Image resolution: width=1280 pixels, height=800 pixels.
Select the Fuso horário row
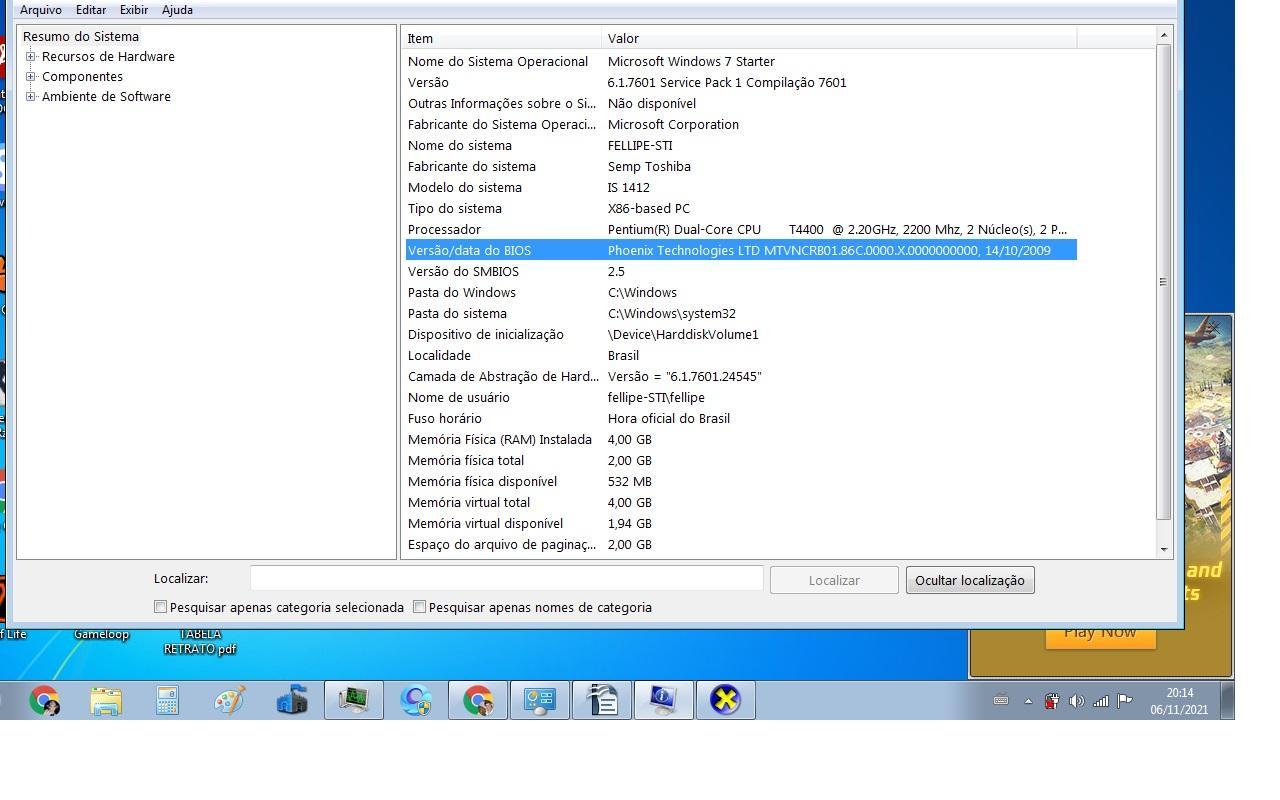(x=741, y=418)
